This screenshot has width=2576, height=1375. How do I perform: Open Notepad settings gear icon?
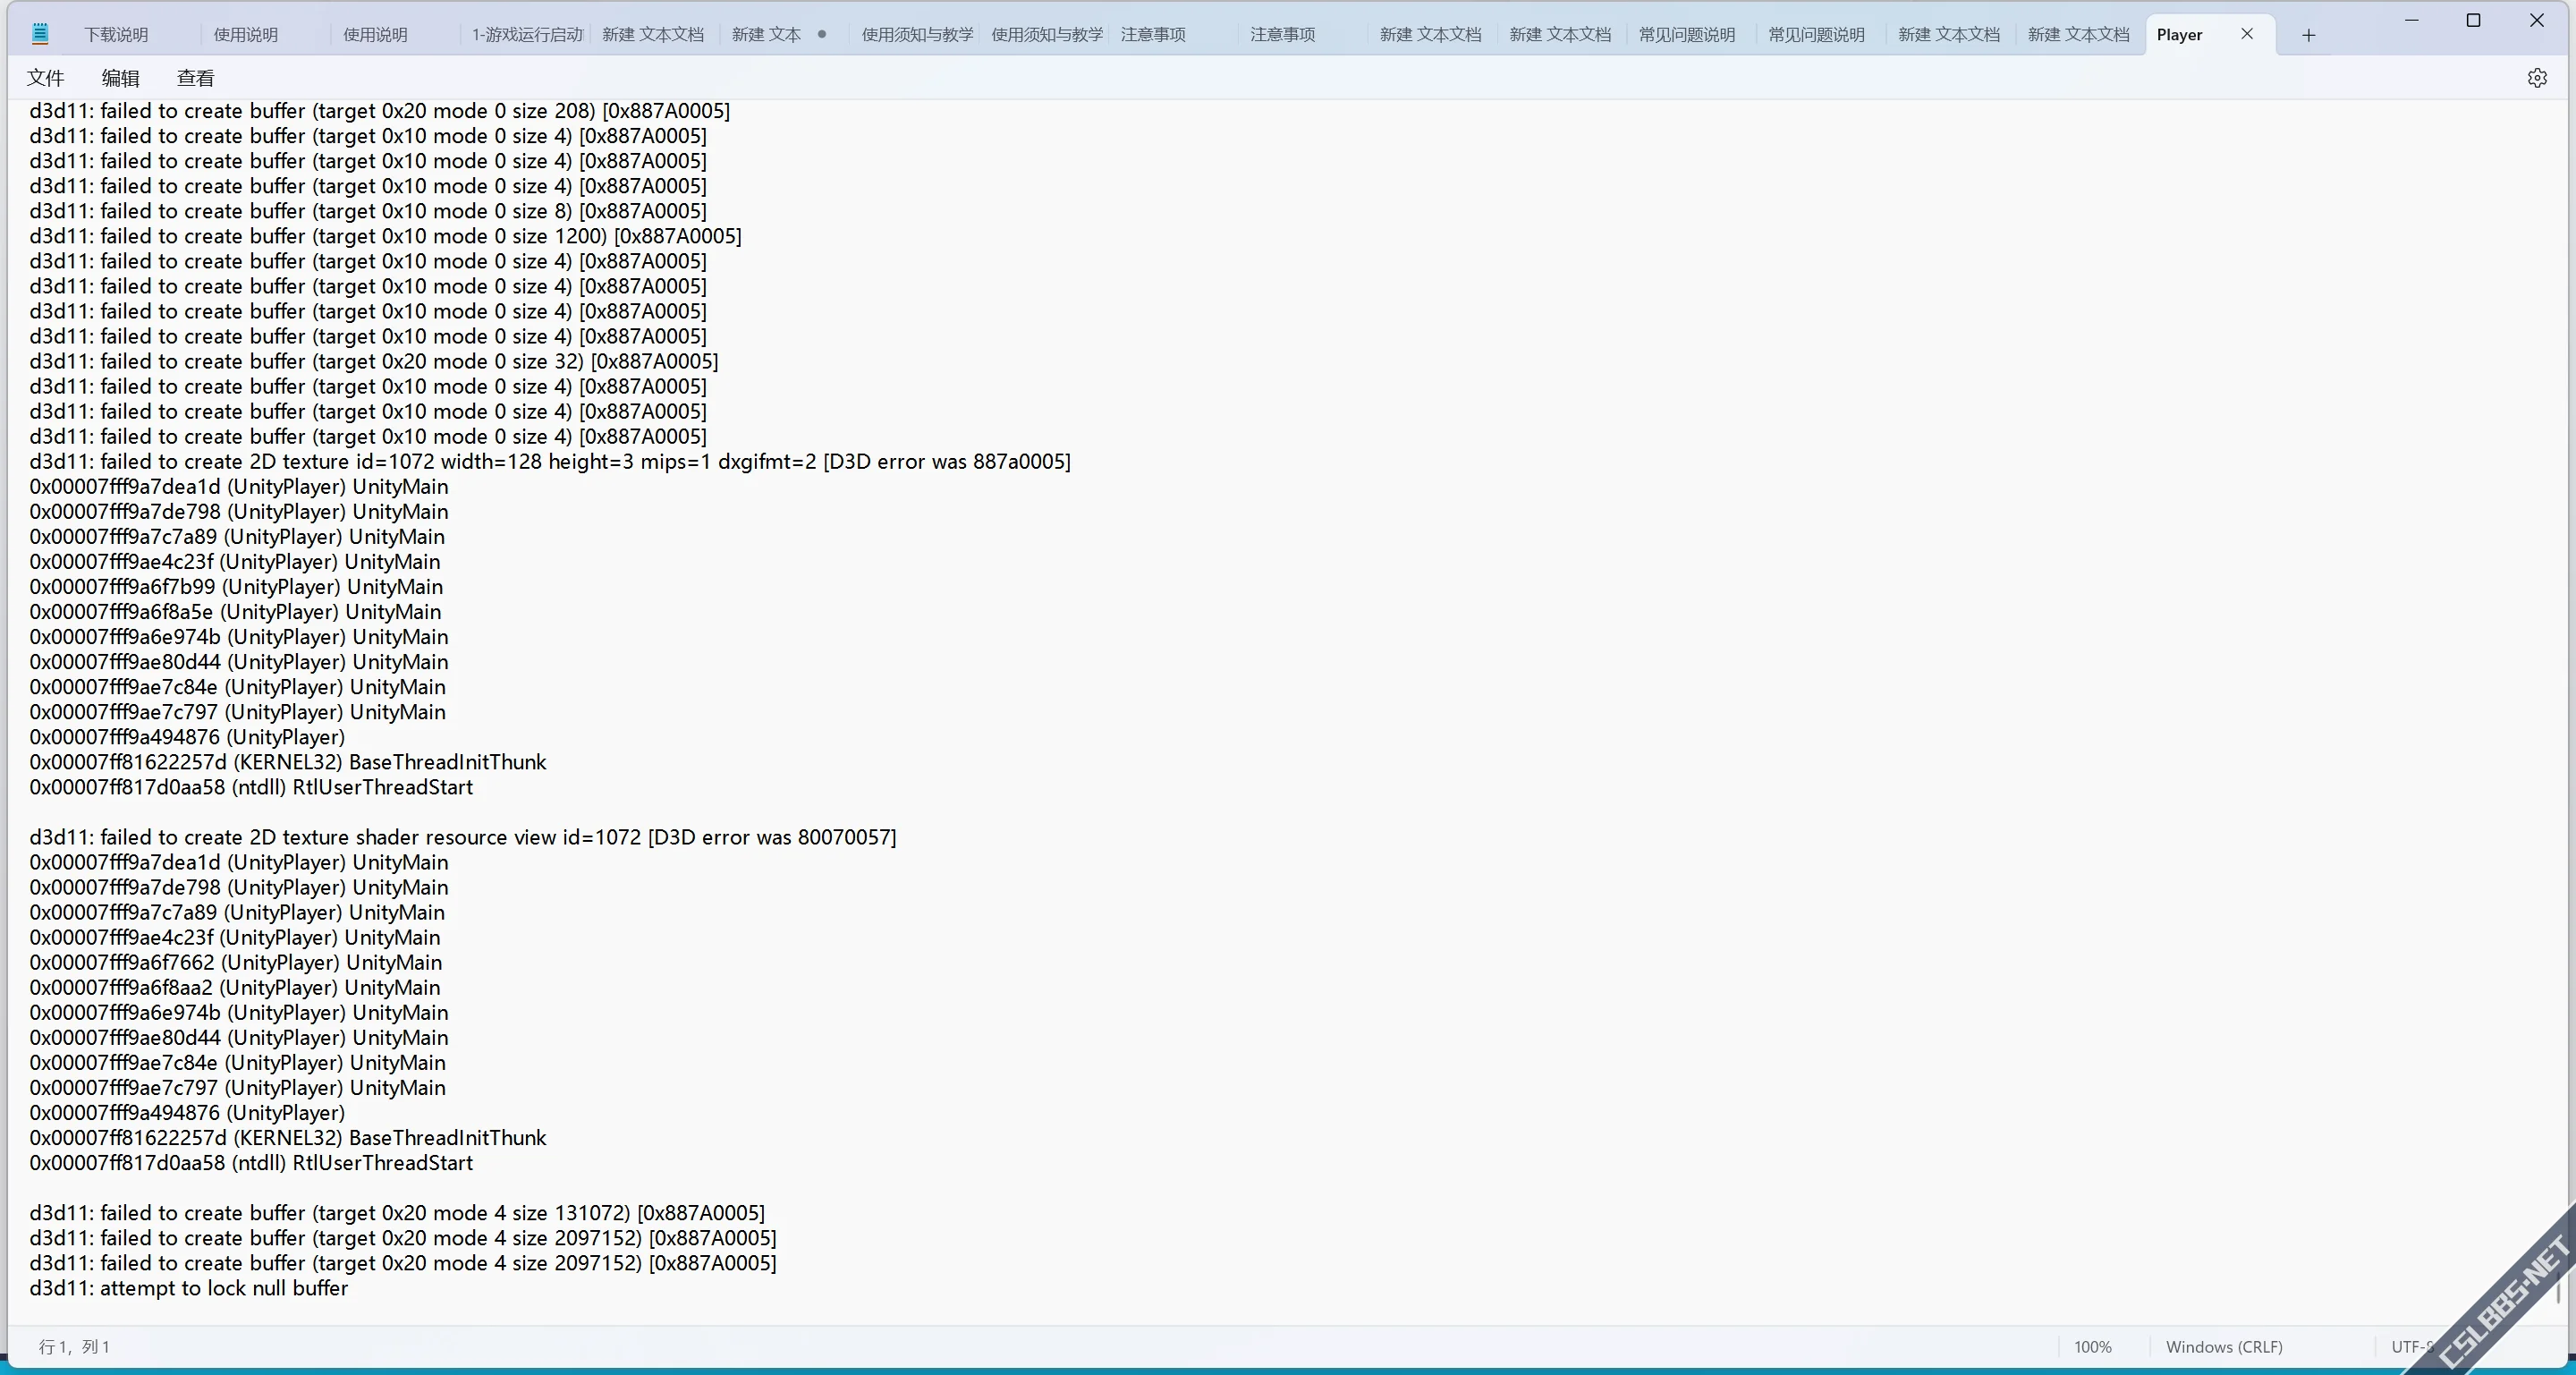[2536, 78]
